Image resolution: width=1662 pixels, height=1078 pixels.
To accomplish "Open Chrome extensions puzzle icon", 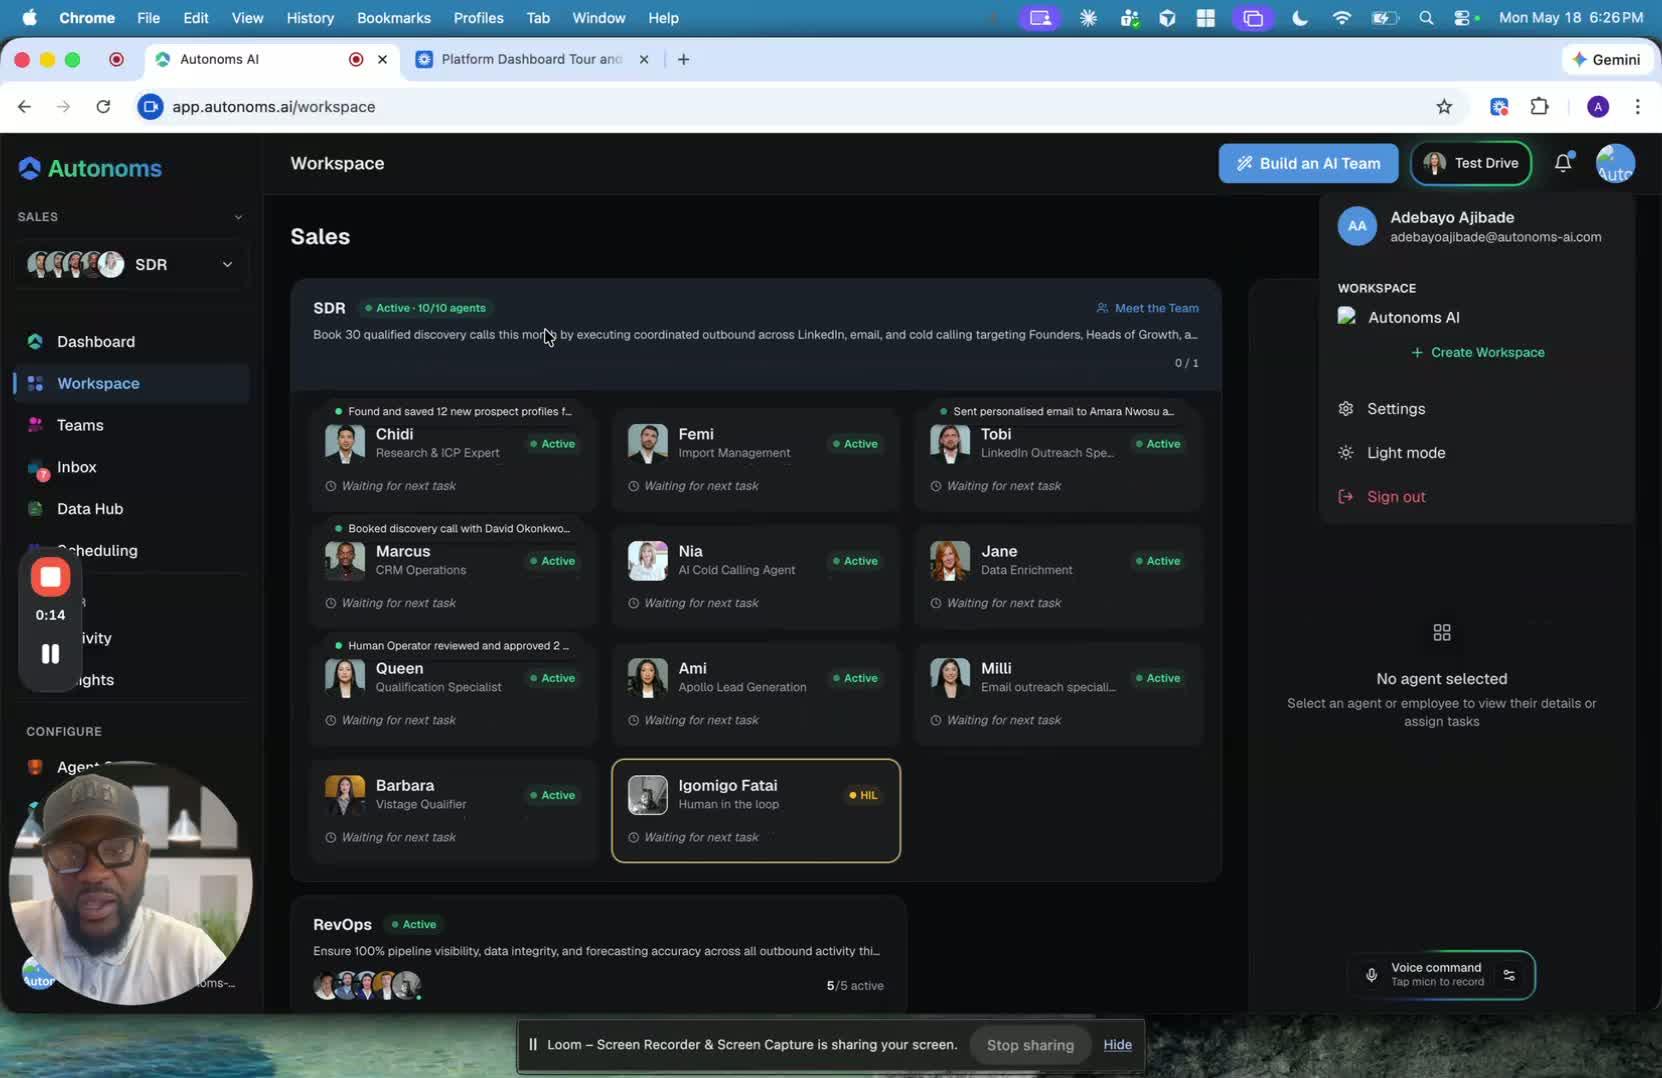I will coord(1540,107).
